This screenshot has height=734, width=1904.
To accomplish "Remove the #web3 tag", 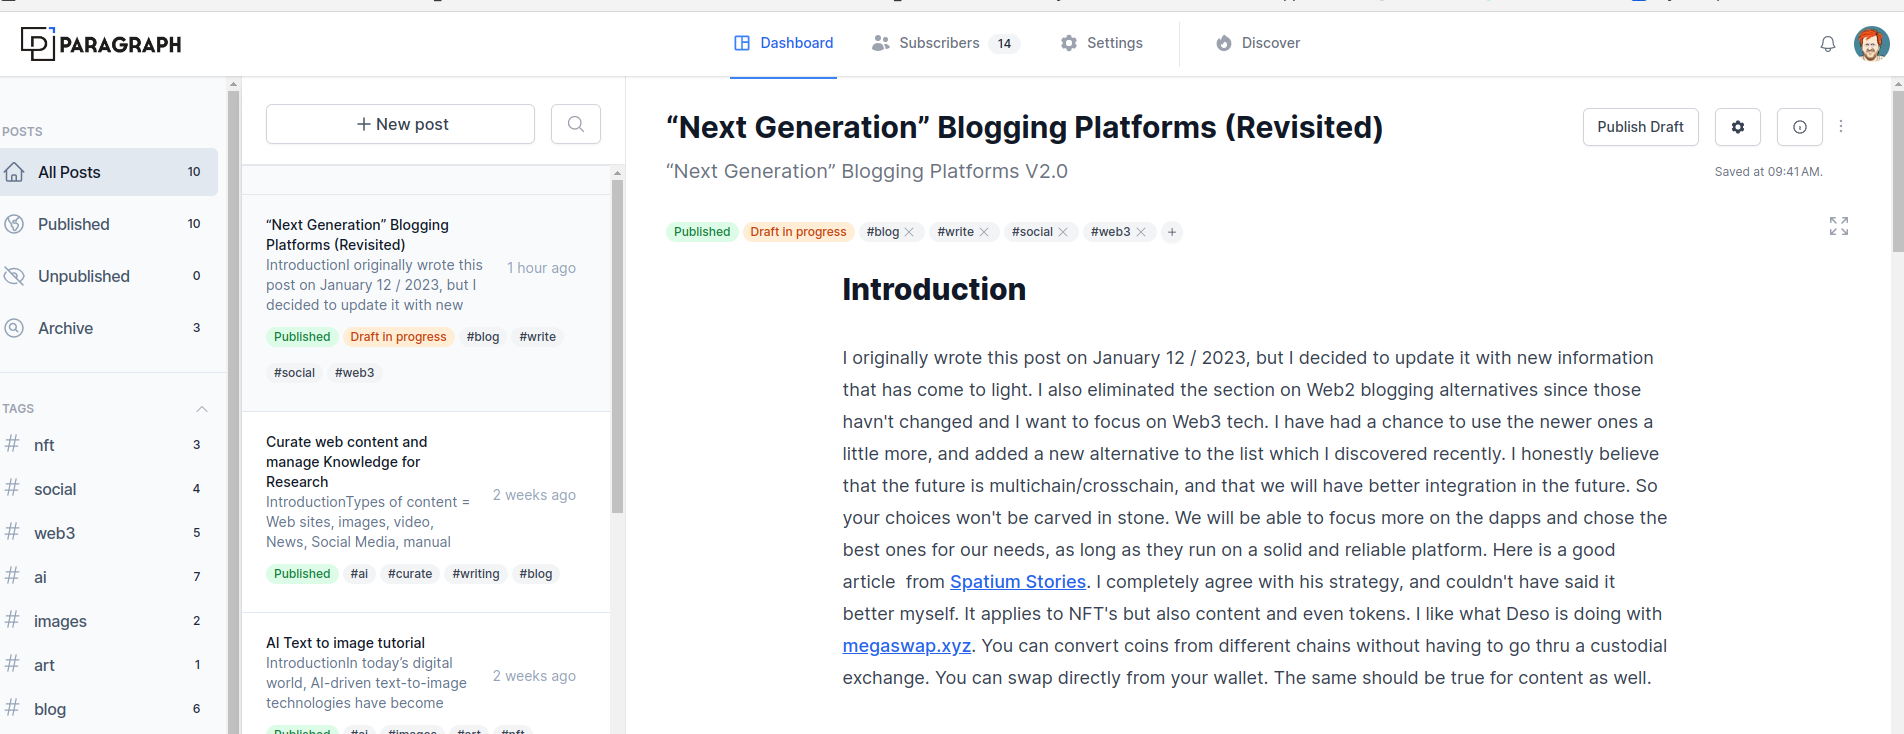I will point(1141,232).
